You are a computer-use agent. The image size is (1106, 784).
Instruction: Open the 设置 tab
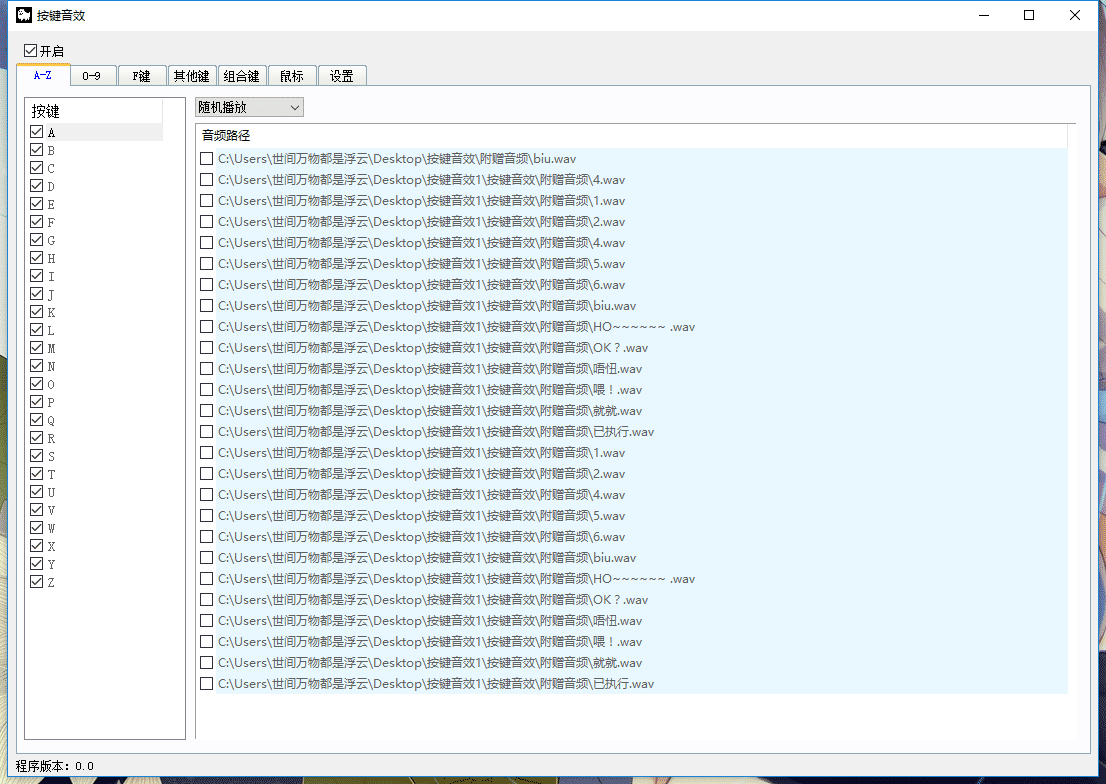coord(342,76)
